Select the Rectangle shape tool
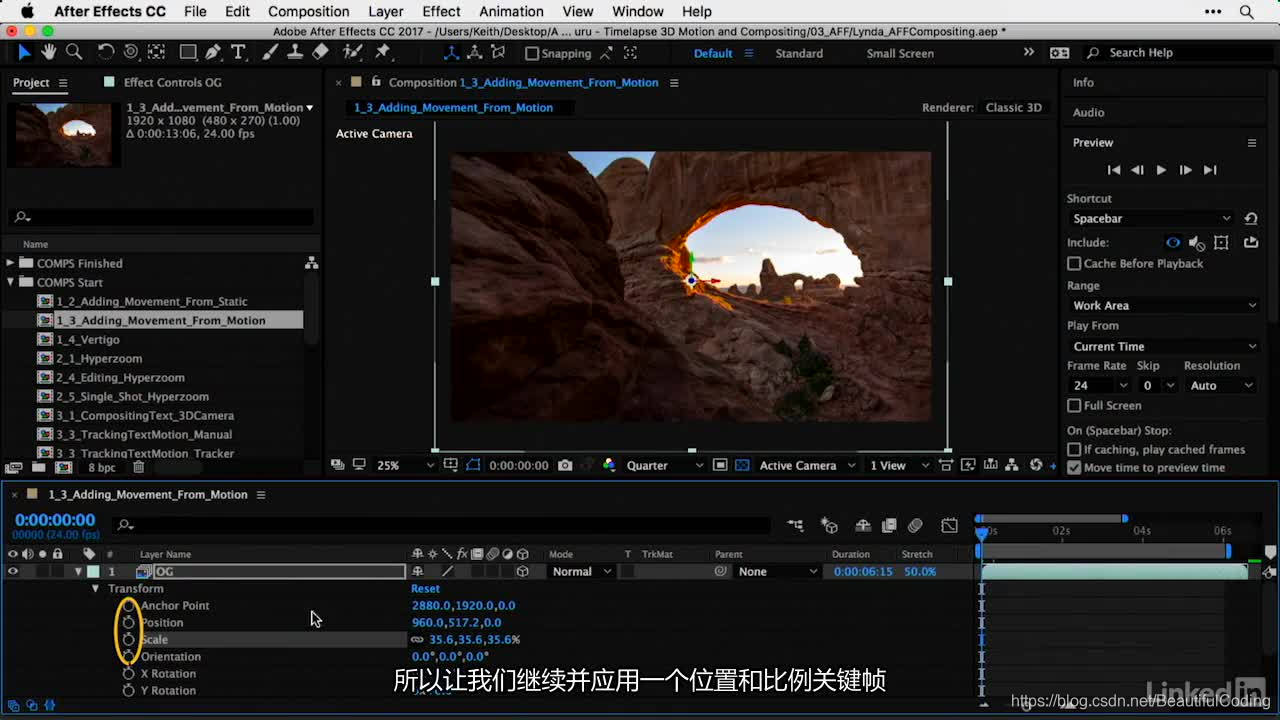This screenshot has width=1280, height=720. pos(188,52)
